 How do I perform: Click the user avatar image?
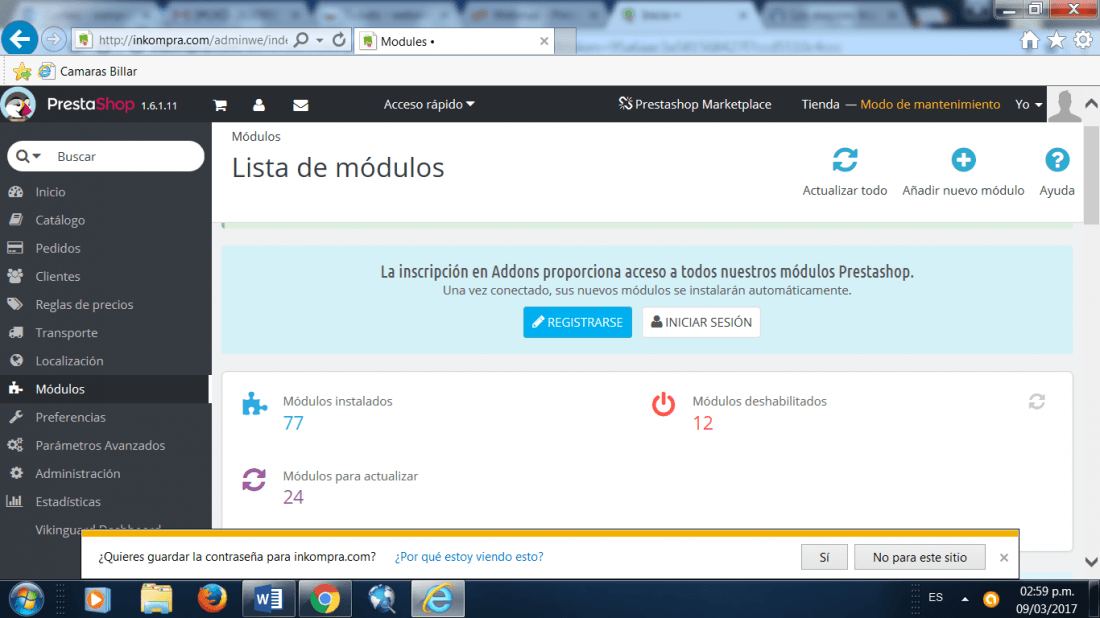1064,105
